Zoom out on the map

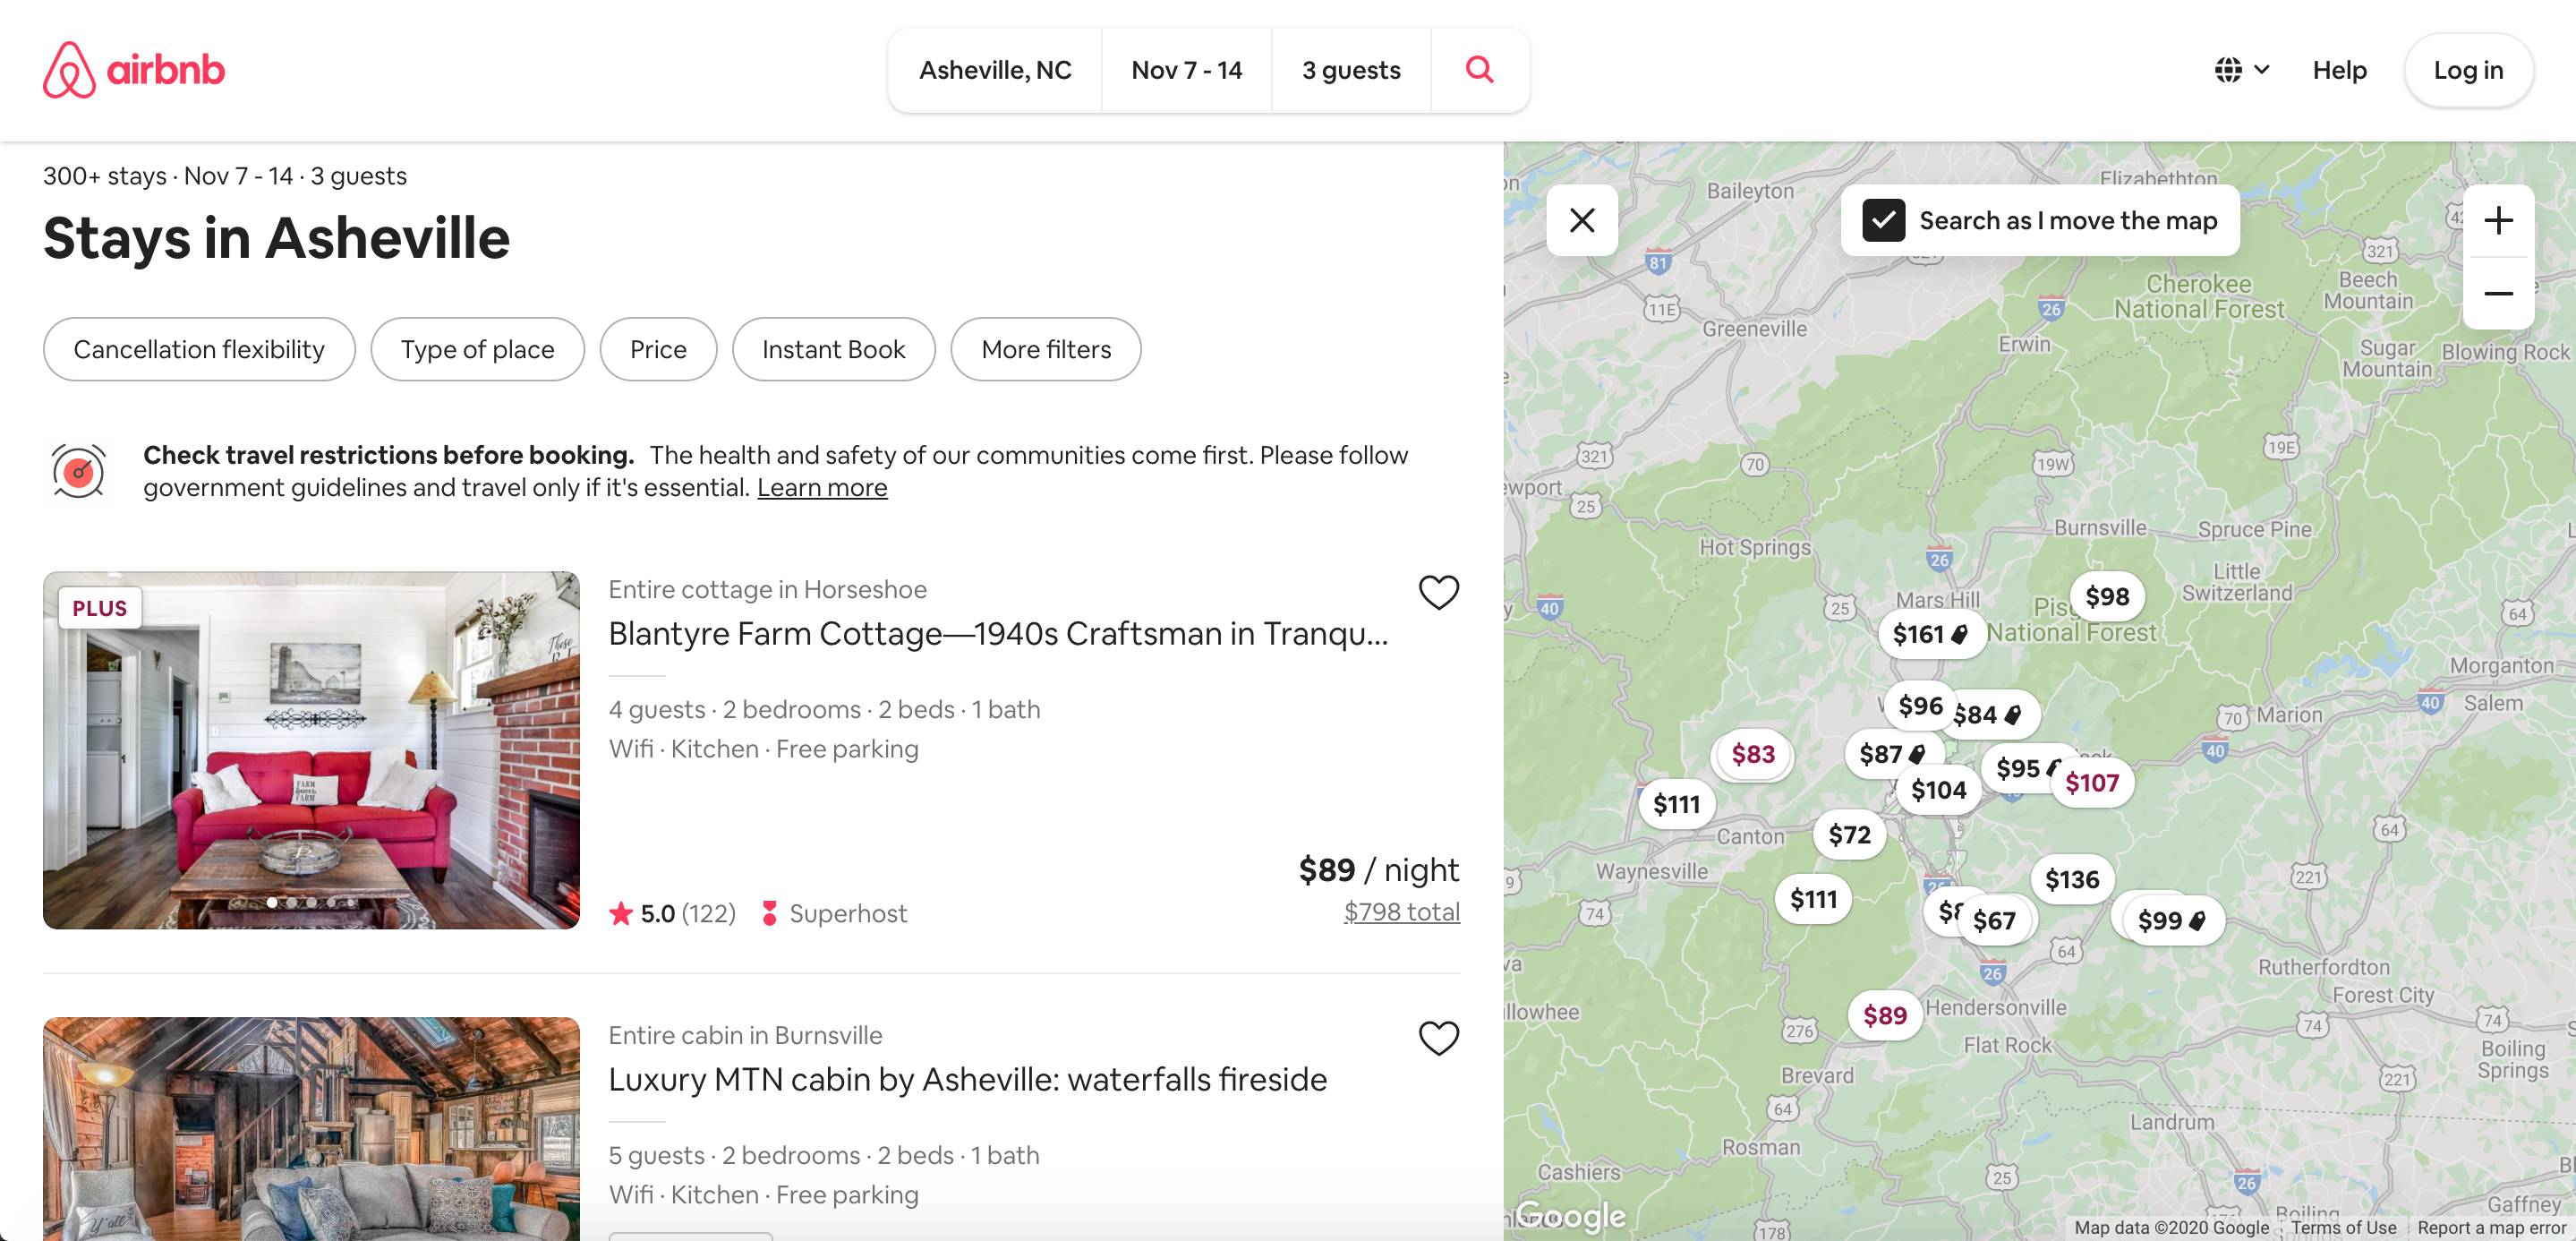[2497, 293]
